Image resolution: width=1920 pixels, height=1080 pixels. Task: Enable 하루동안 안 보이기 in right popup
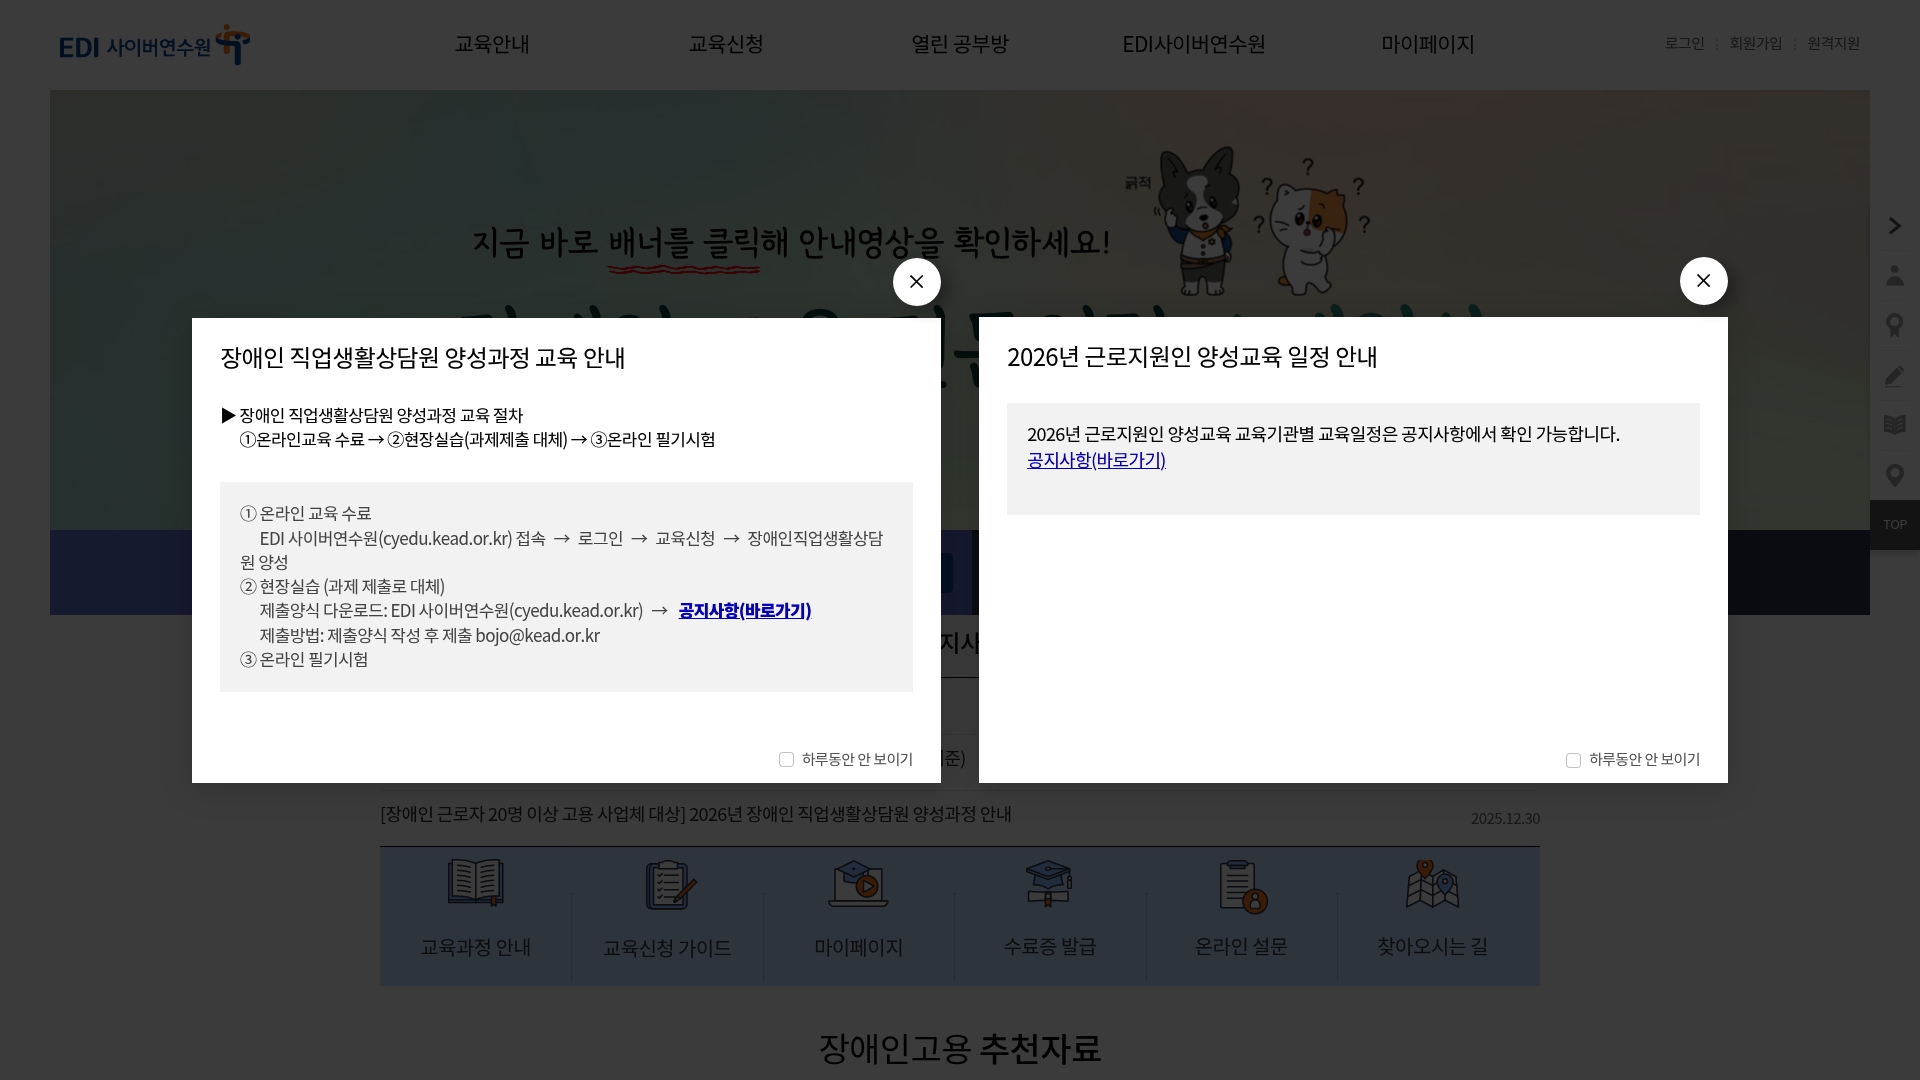(1572, 761)
